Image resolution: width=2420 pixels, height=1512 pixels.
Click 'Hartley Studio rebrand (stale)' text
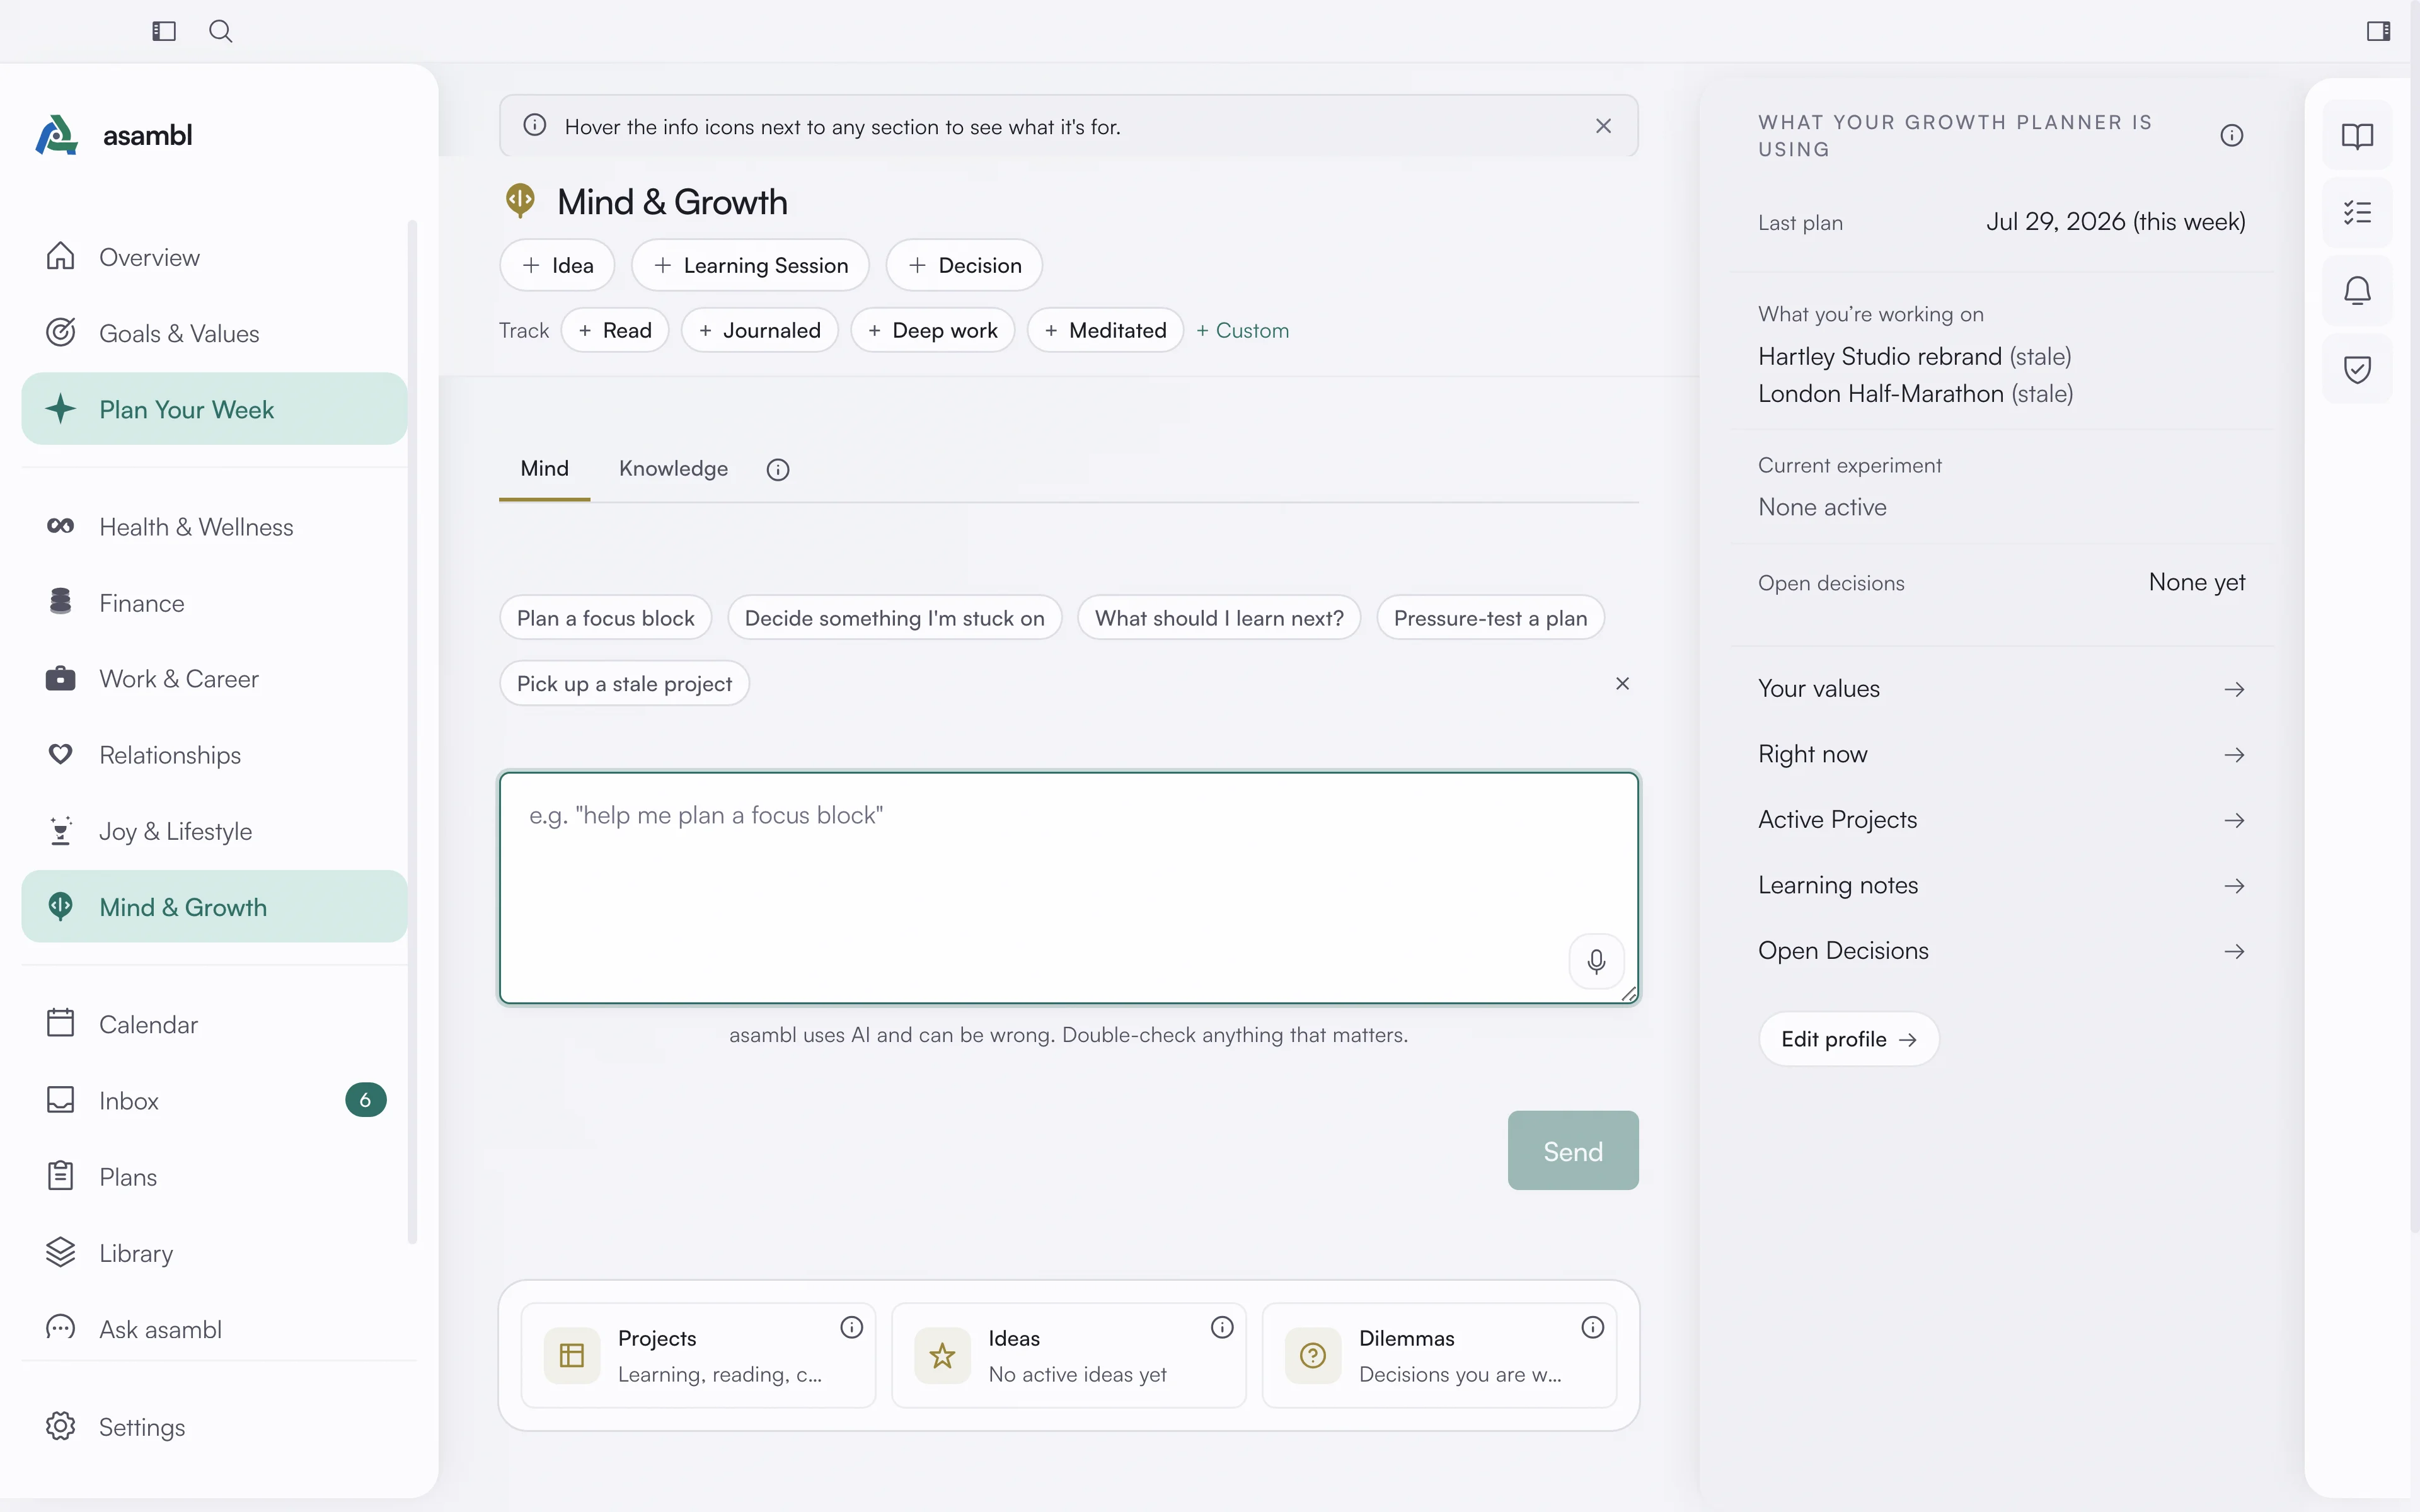(1914, 356)
